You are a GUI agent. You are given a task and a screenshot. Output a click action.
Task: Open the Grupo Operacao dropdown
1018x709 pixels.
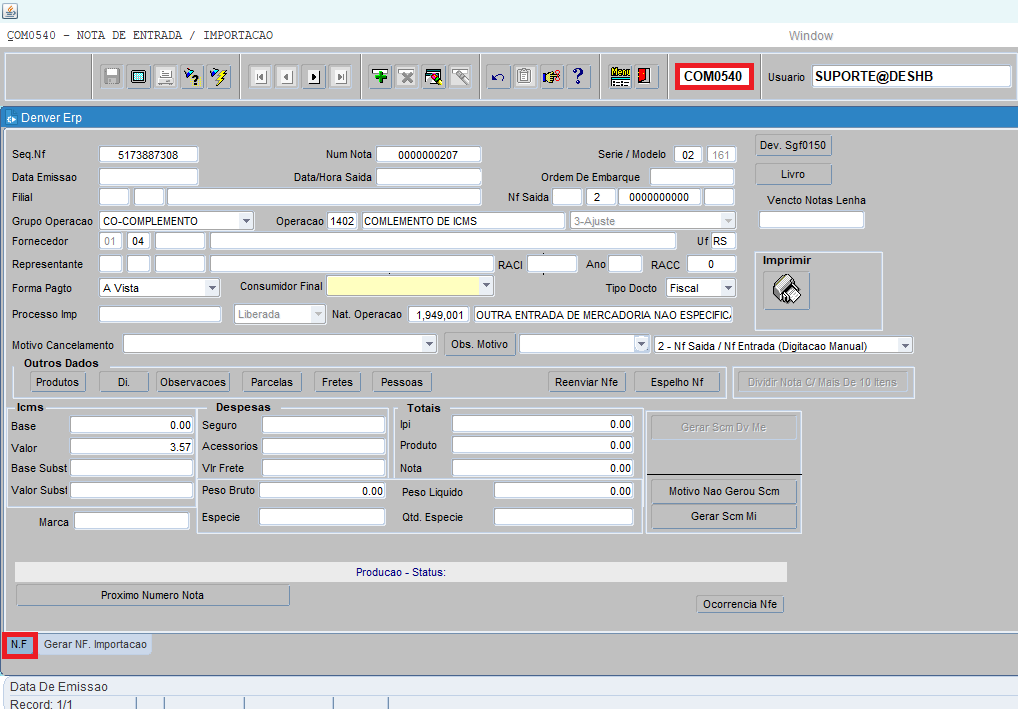pos(246,221)
